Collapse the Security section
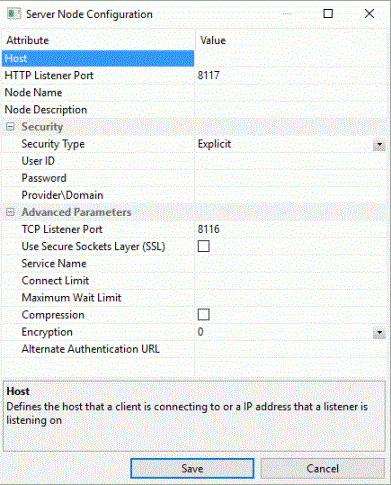 [x=10, y=127]
